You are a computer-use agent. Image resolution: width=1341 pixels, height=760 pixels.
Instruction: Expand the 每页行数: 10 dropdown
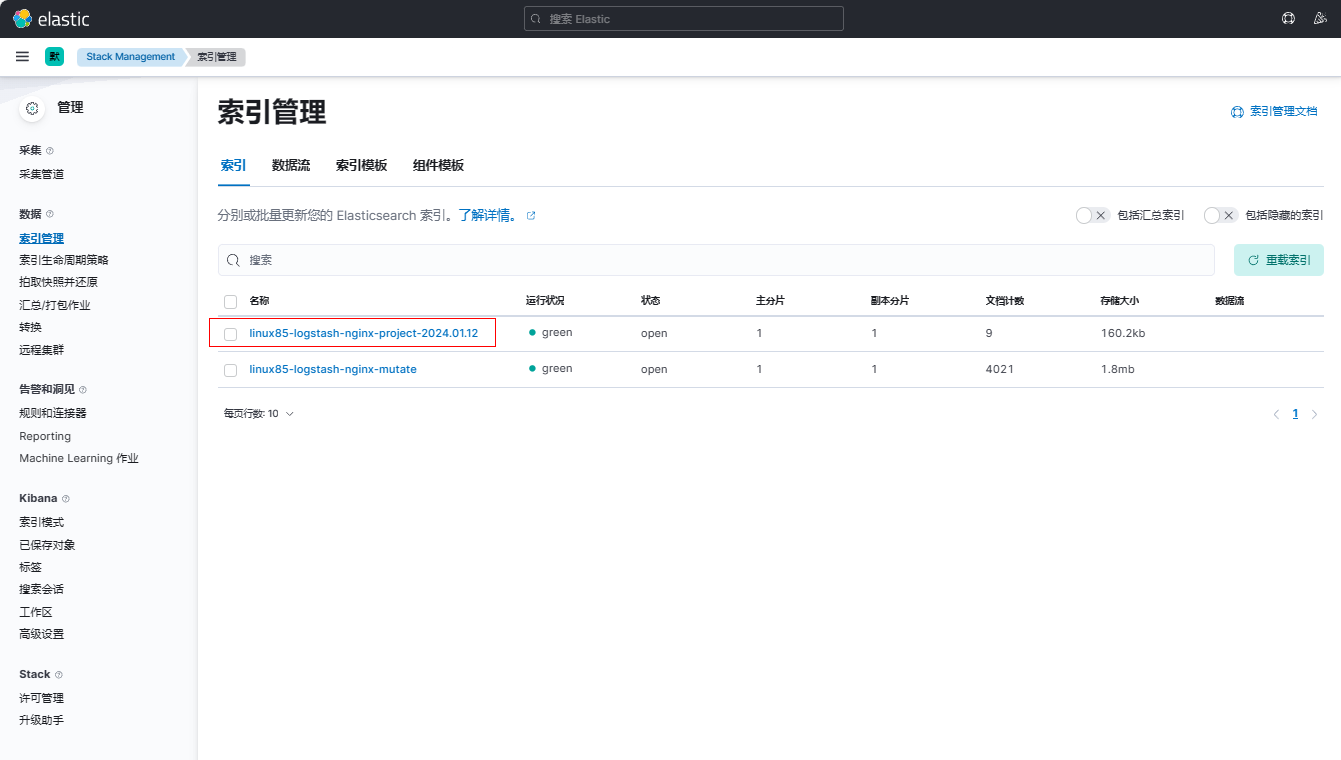click(x=258, y=414)
